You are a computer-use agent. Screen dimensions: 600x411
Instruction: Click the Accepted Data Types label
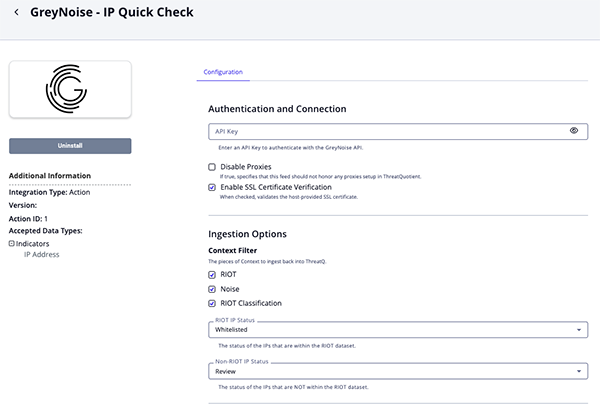46,231
